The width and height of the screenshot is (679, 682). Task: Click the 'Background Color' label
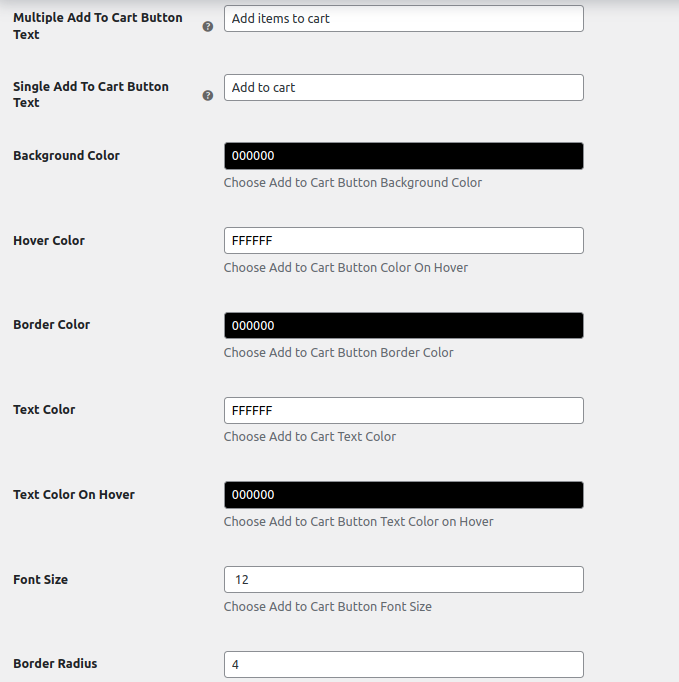(x=66, y=156)
